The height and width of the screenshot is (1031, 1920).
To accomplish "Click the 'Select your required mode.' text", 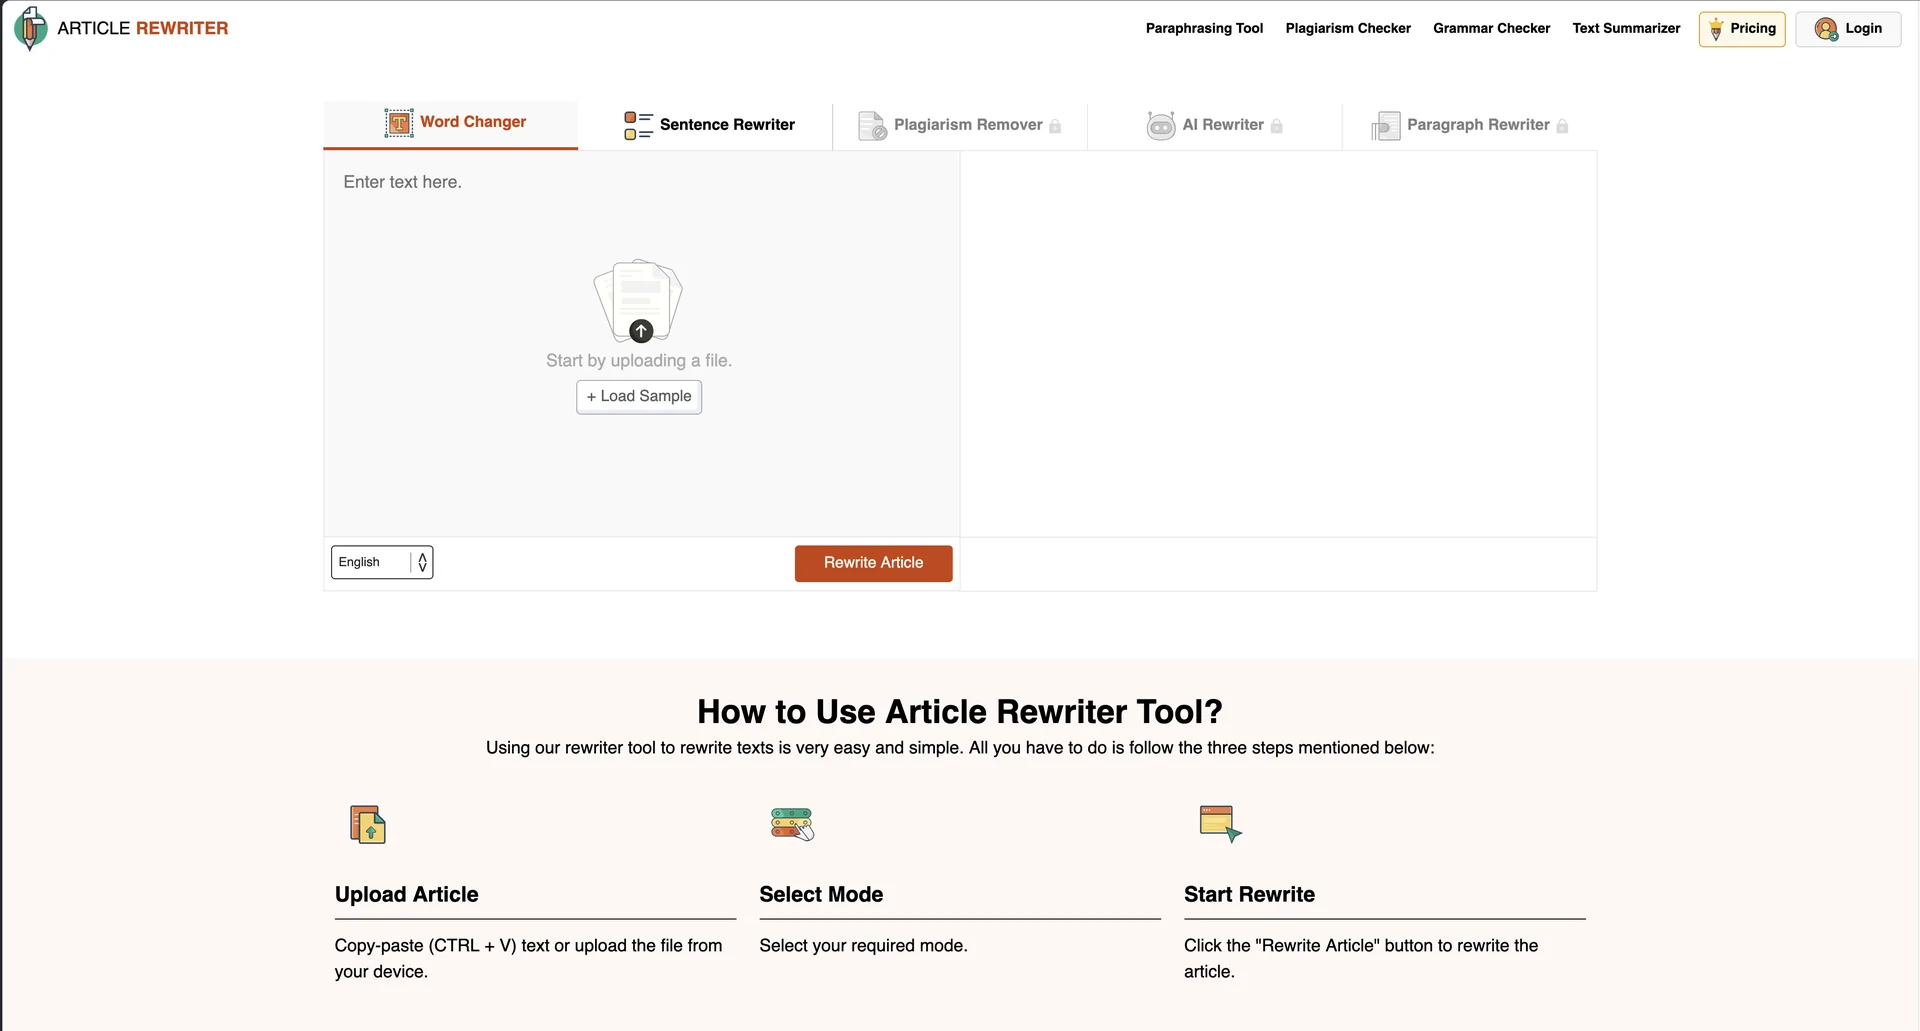I will pyautogui.click(x=863, y=946).
